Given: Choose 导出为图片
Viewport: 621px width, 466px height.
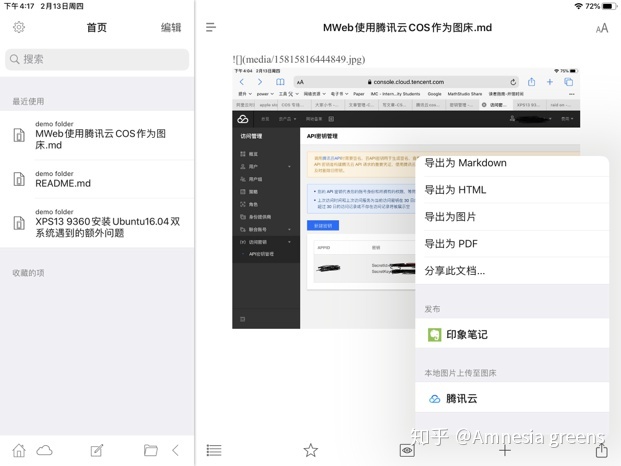Looking at the screenshot, I should 512,217.
